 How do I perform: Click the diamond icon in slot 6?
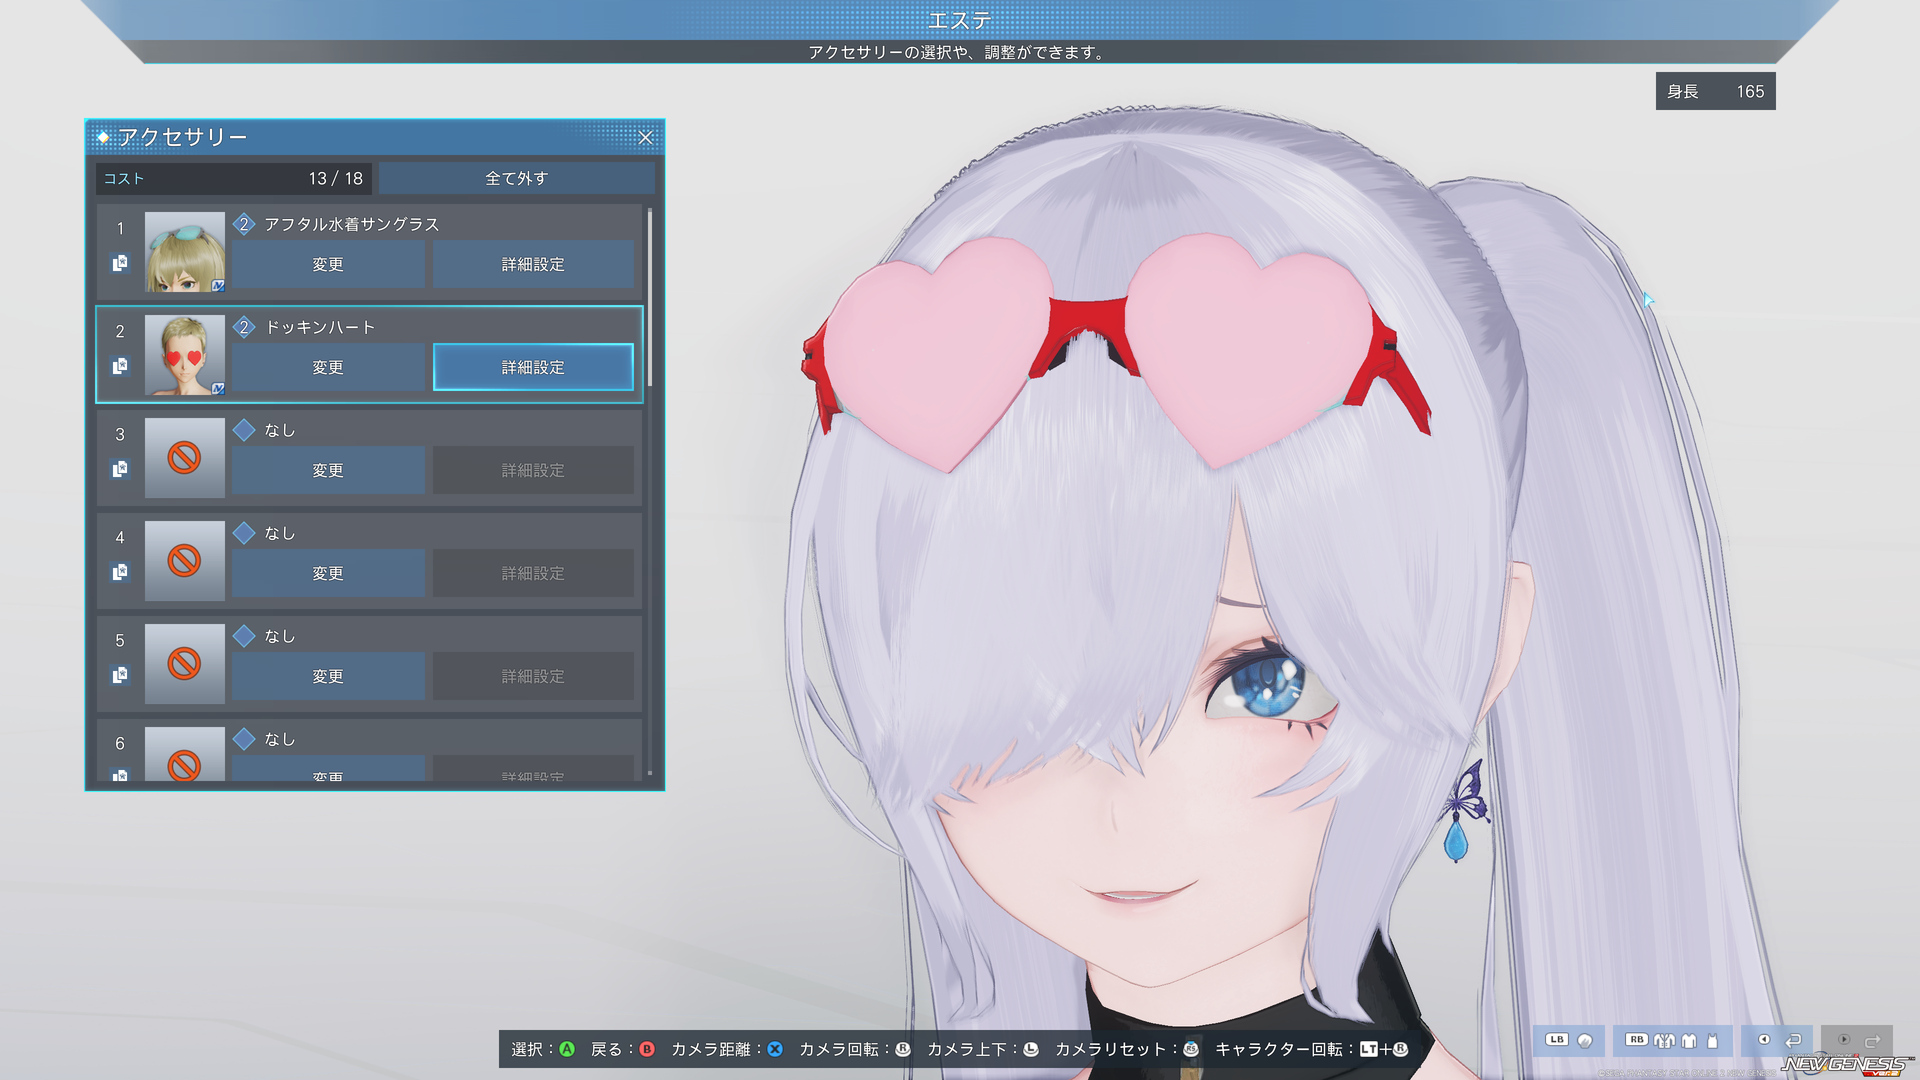click(x=244, y=739)
